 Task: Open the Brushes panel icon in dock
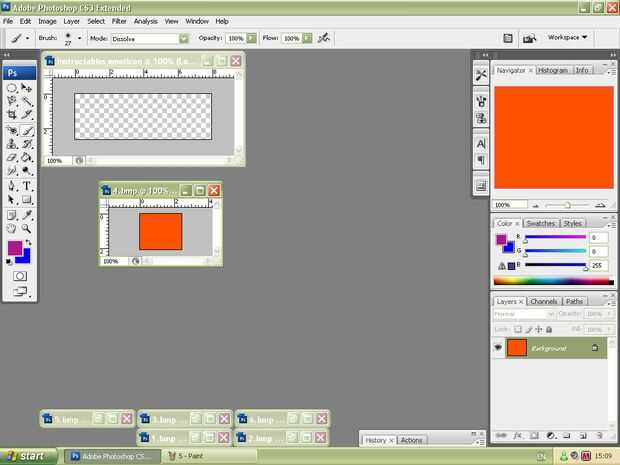(x=481, y=101)
